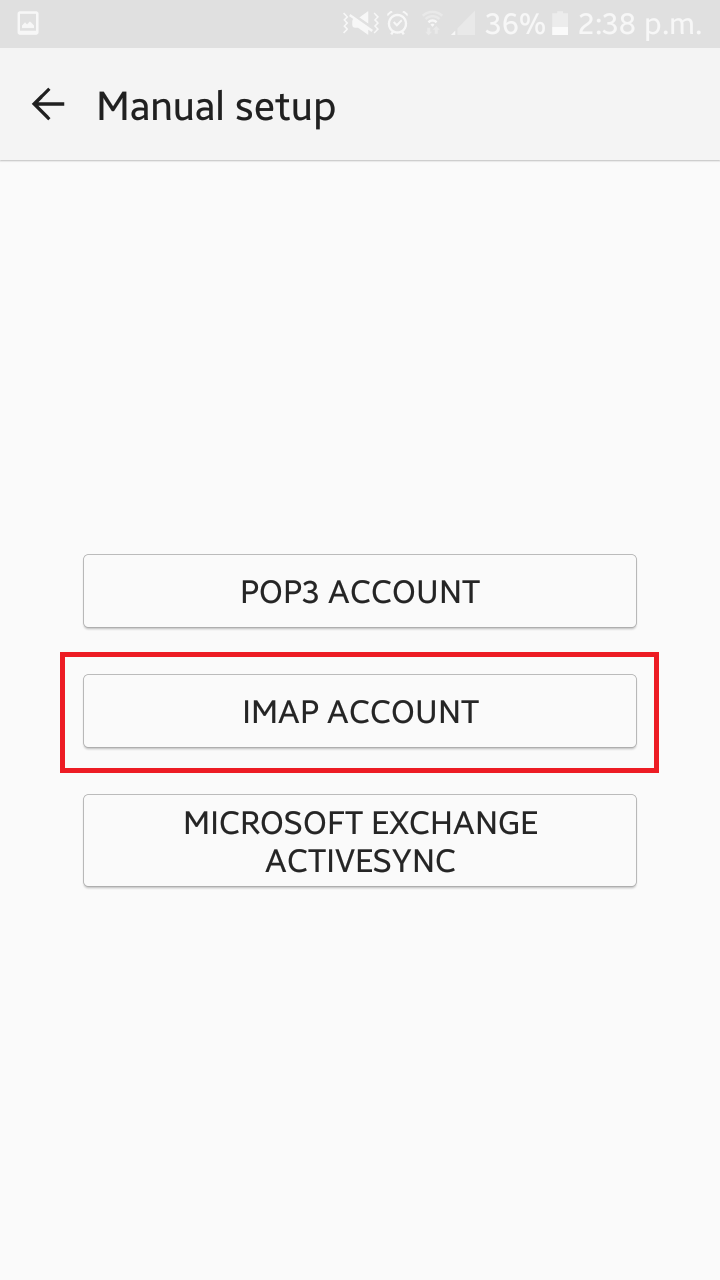Tap the battery icon in status bar
Image resolution: width=720 pixels, height=1280 pixels.
pyautogui.click(x=560, y=23)
